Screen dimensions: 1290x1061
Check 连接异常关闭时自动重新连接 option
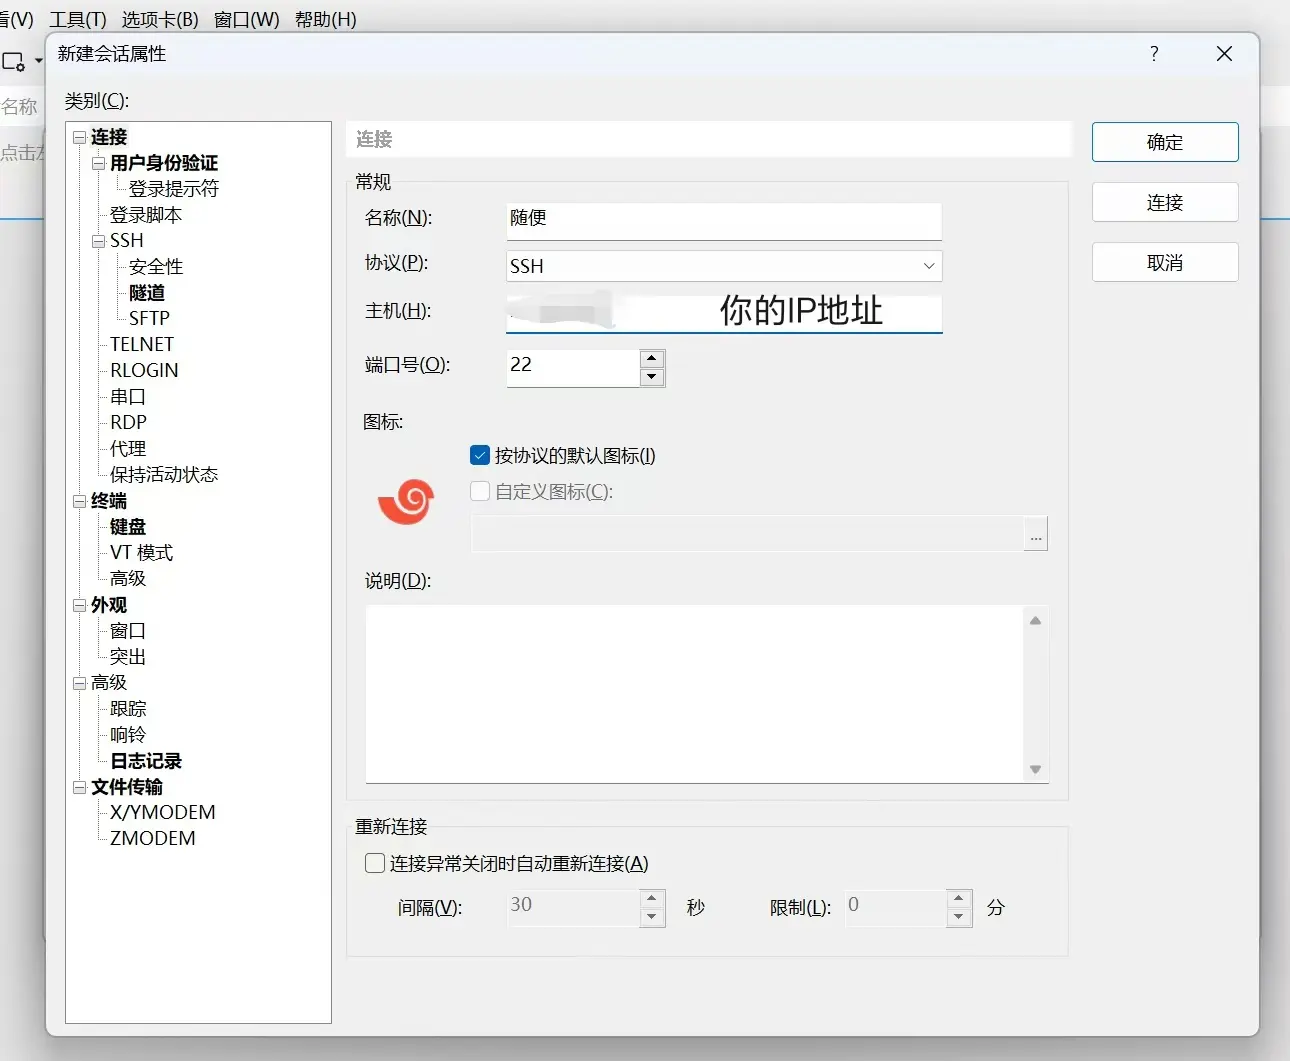click(x=374, y=863)
